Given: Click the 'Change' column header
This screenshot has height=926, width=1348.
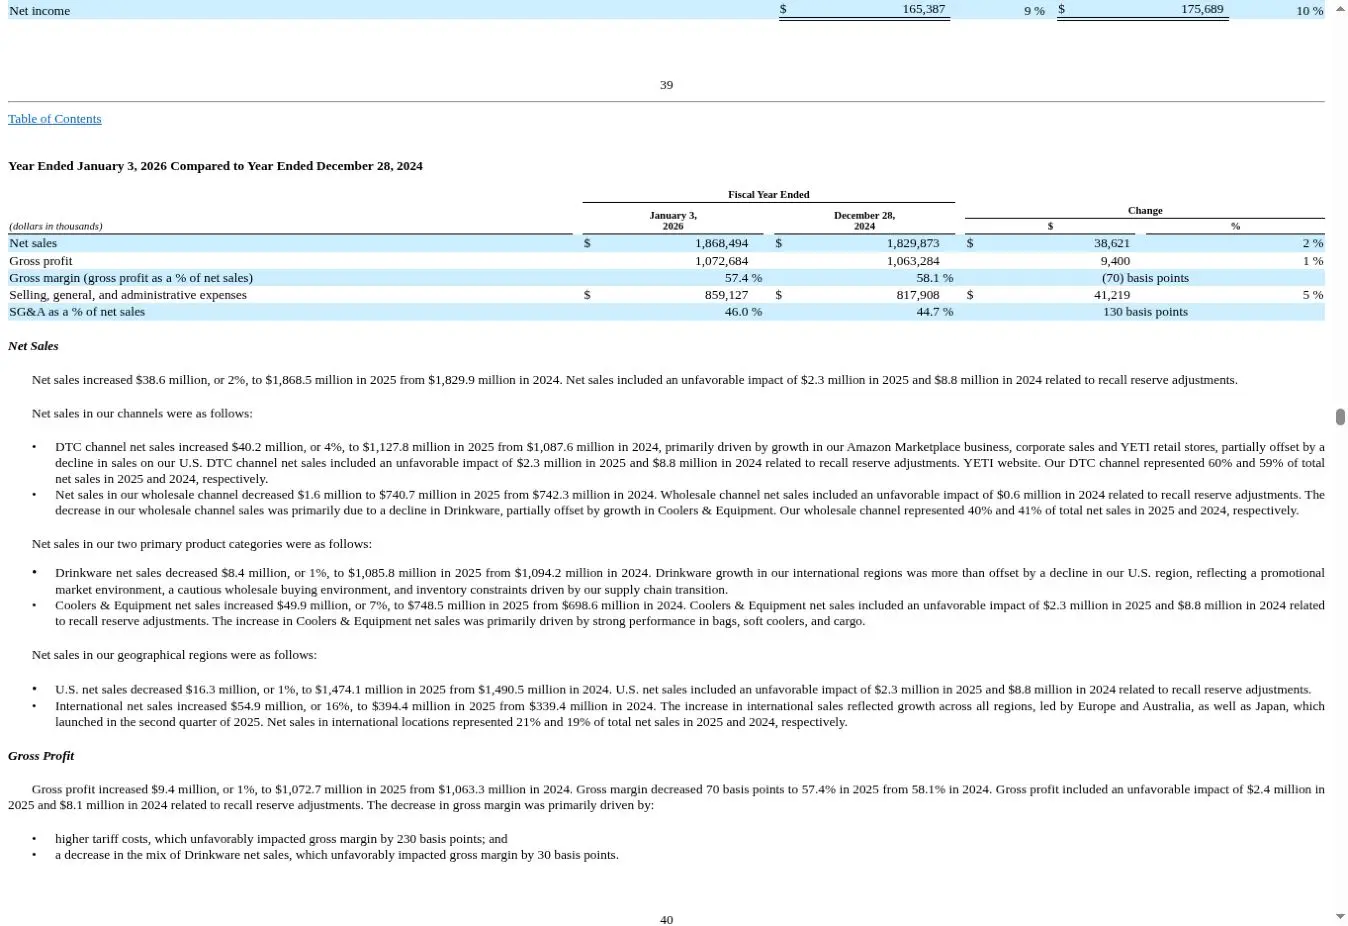Looking at the screenshot, I should (x=1145, y=211).
